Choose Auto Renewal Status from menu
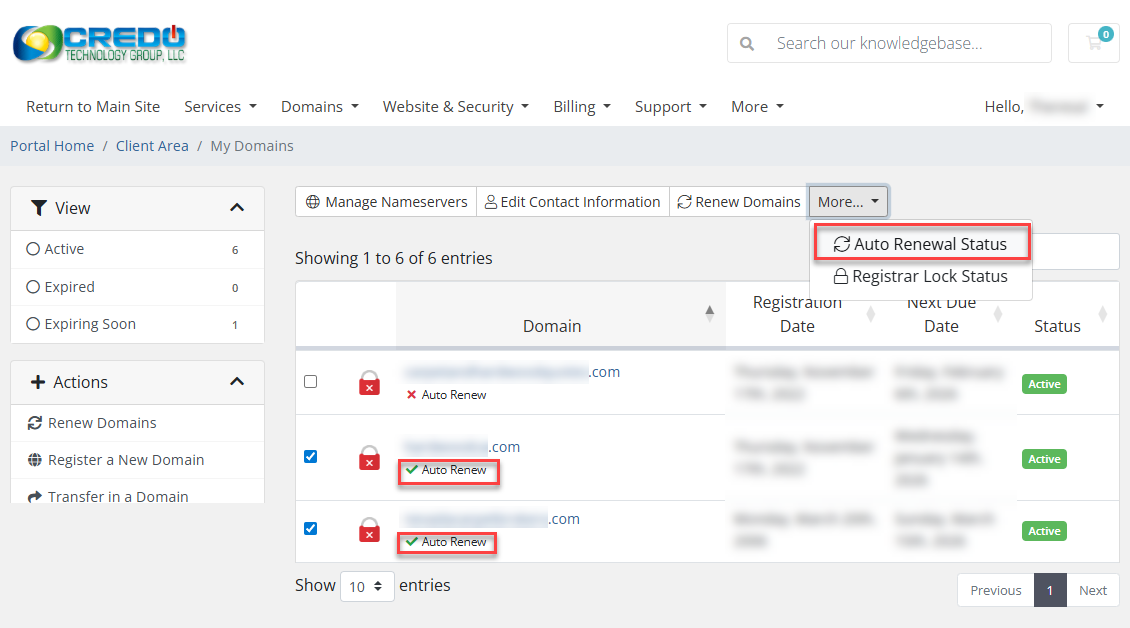Image resolution: width=1130 pixels, height=628 pixels. pos(920,244)
